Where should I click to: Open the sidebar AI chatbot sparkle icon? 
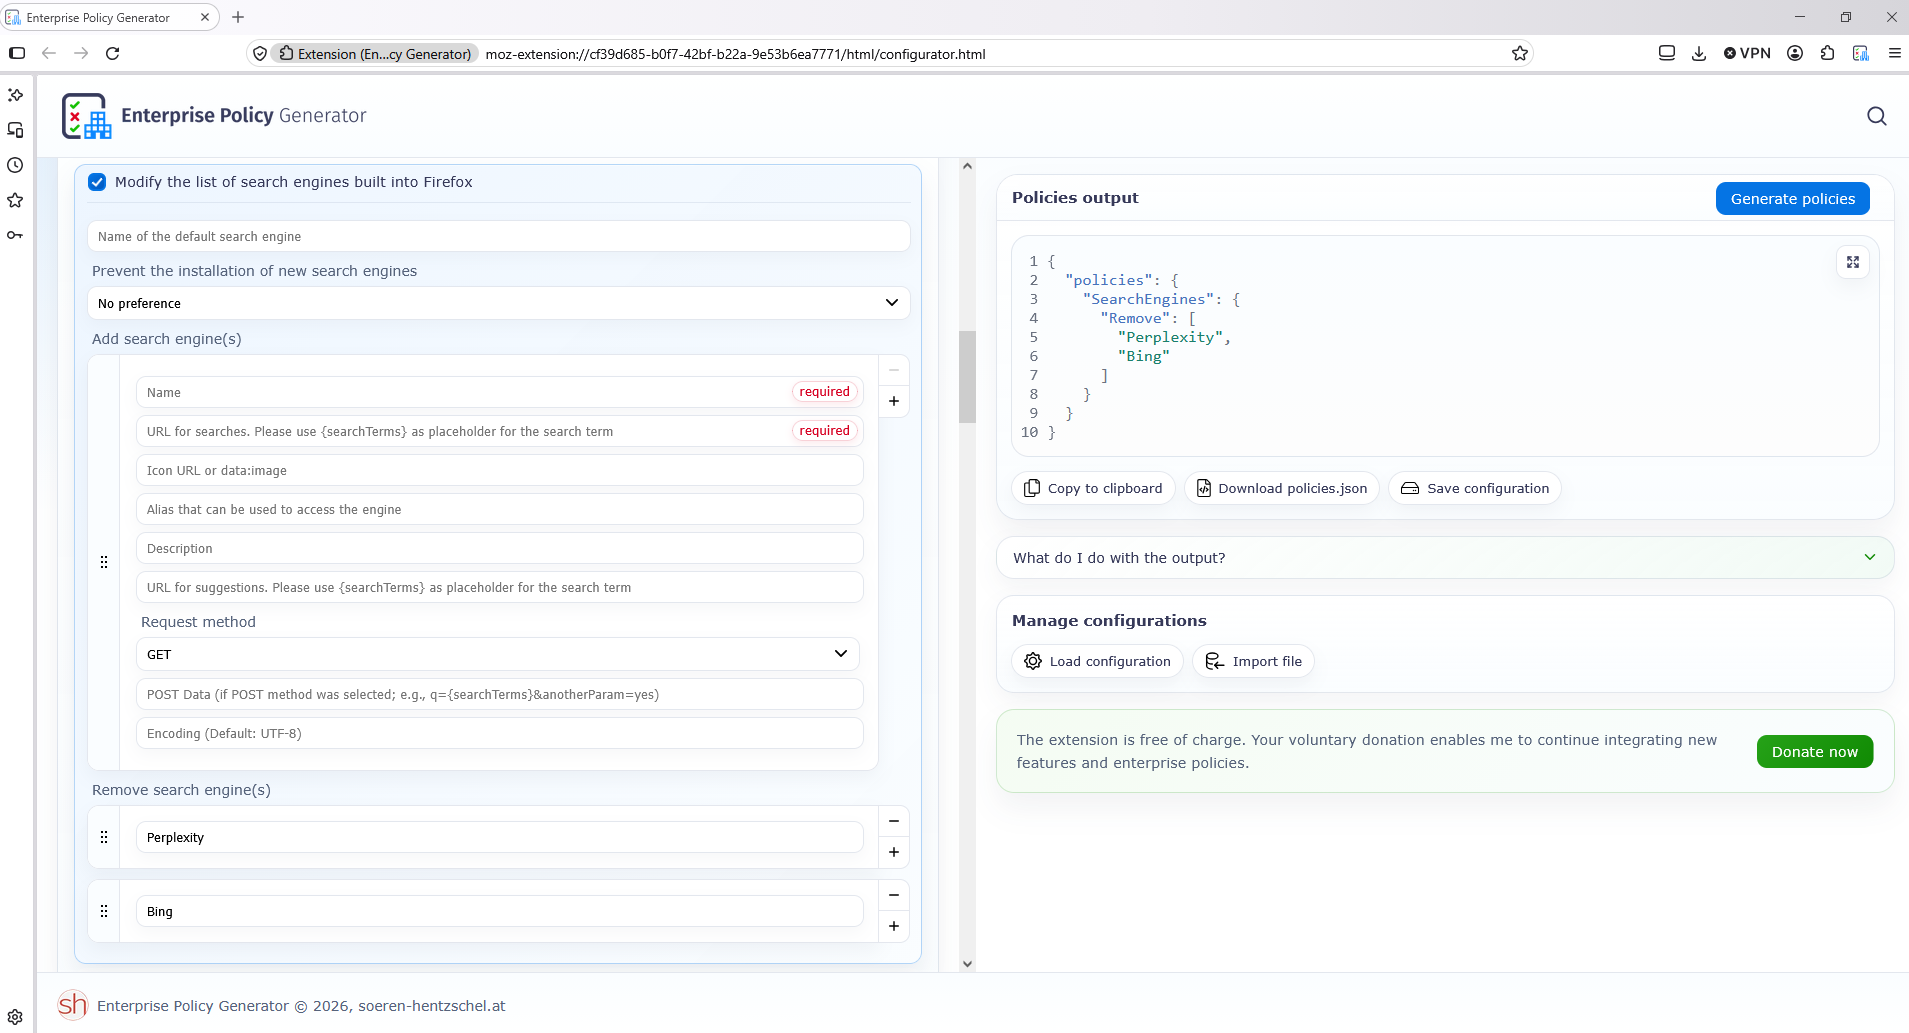pos(15,95)
